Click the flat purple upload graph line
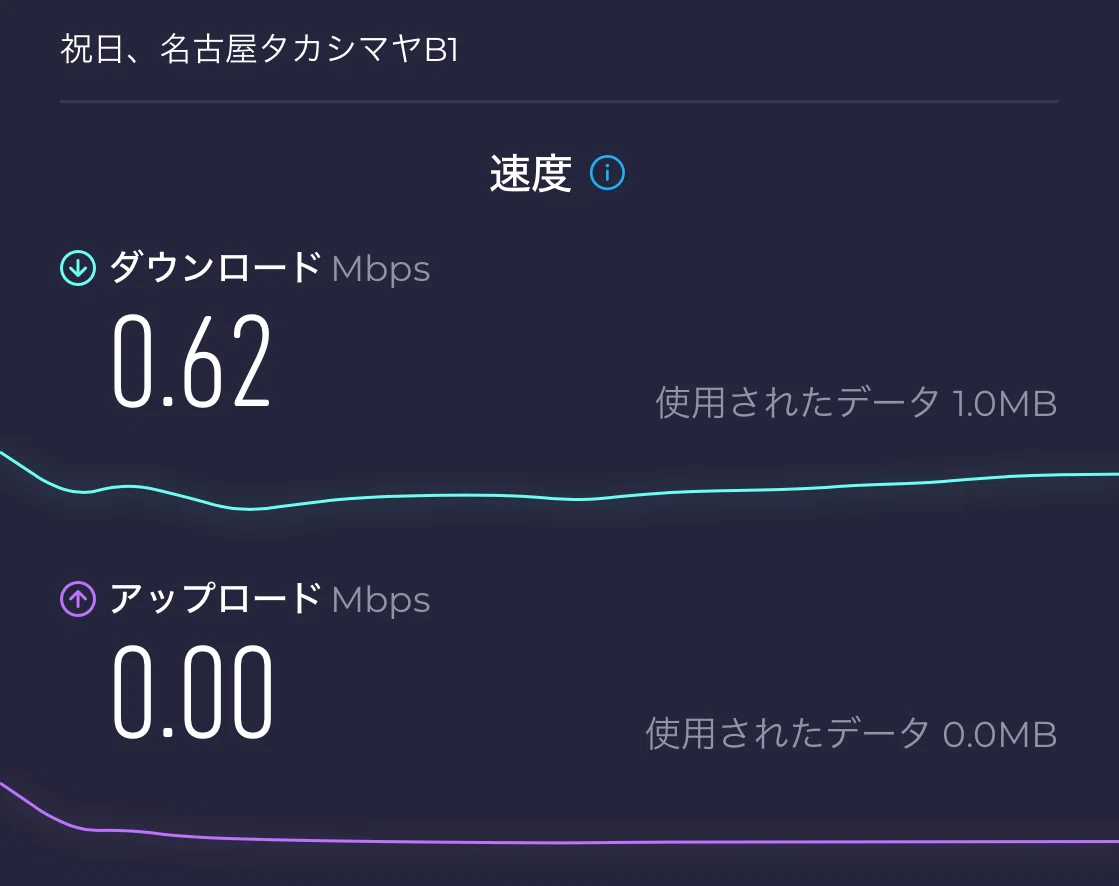 point(642,842)
